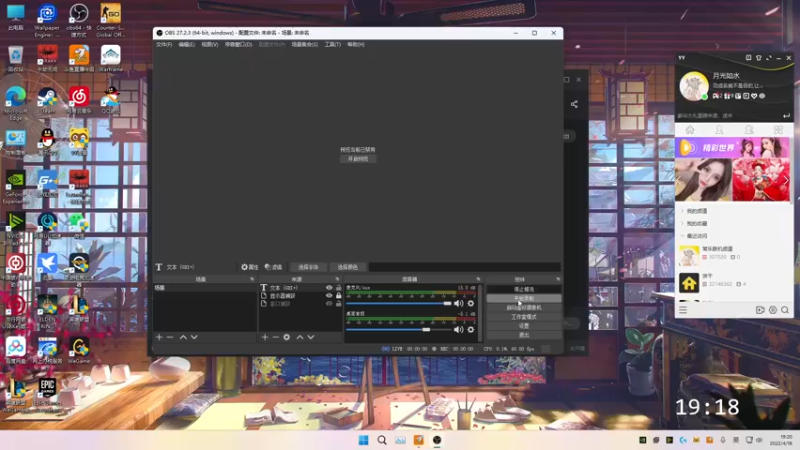Screen dimensions: 800x450
Task: Click 开始录制 start recording button
Action: (524, 298)
